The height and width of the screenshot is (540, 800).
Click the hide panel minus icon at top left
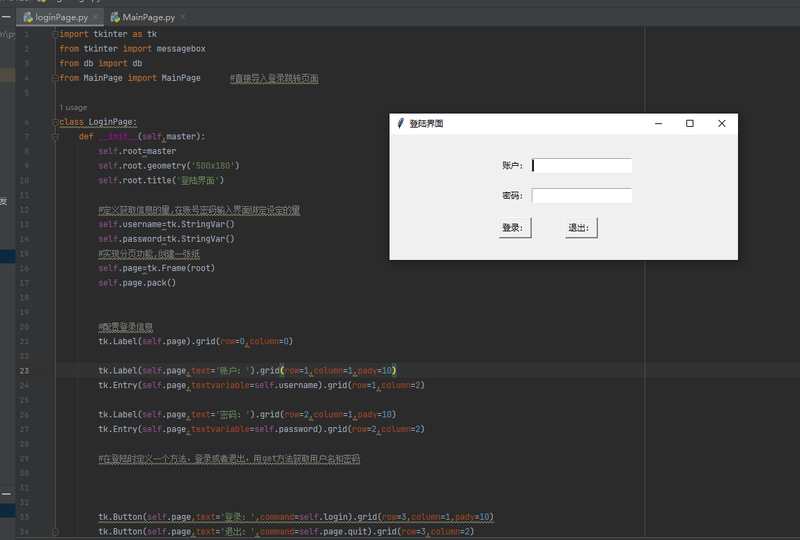point(7,17)
